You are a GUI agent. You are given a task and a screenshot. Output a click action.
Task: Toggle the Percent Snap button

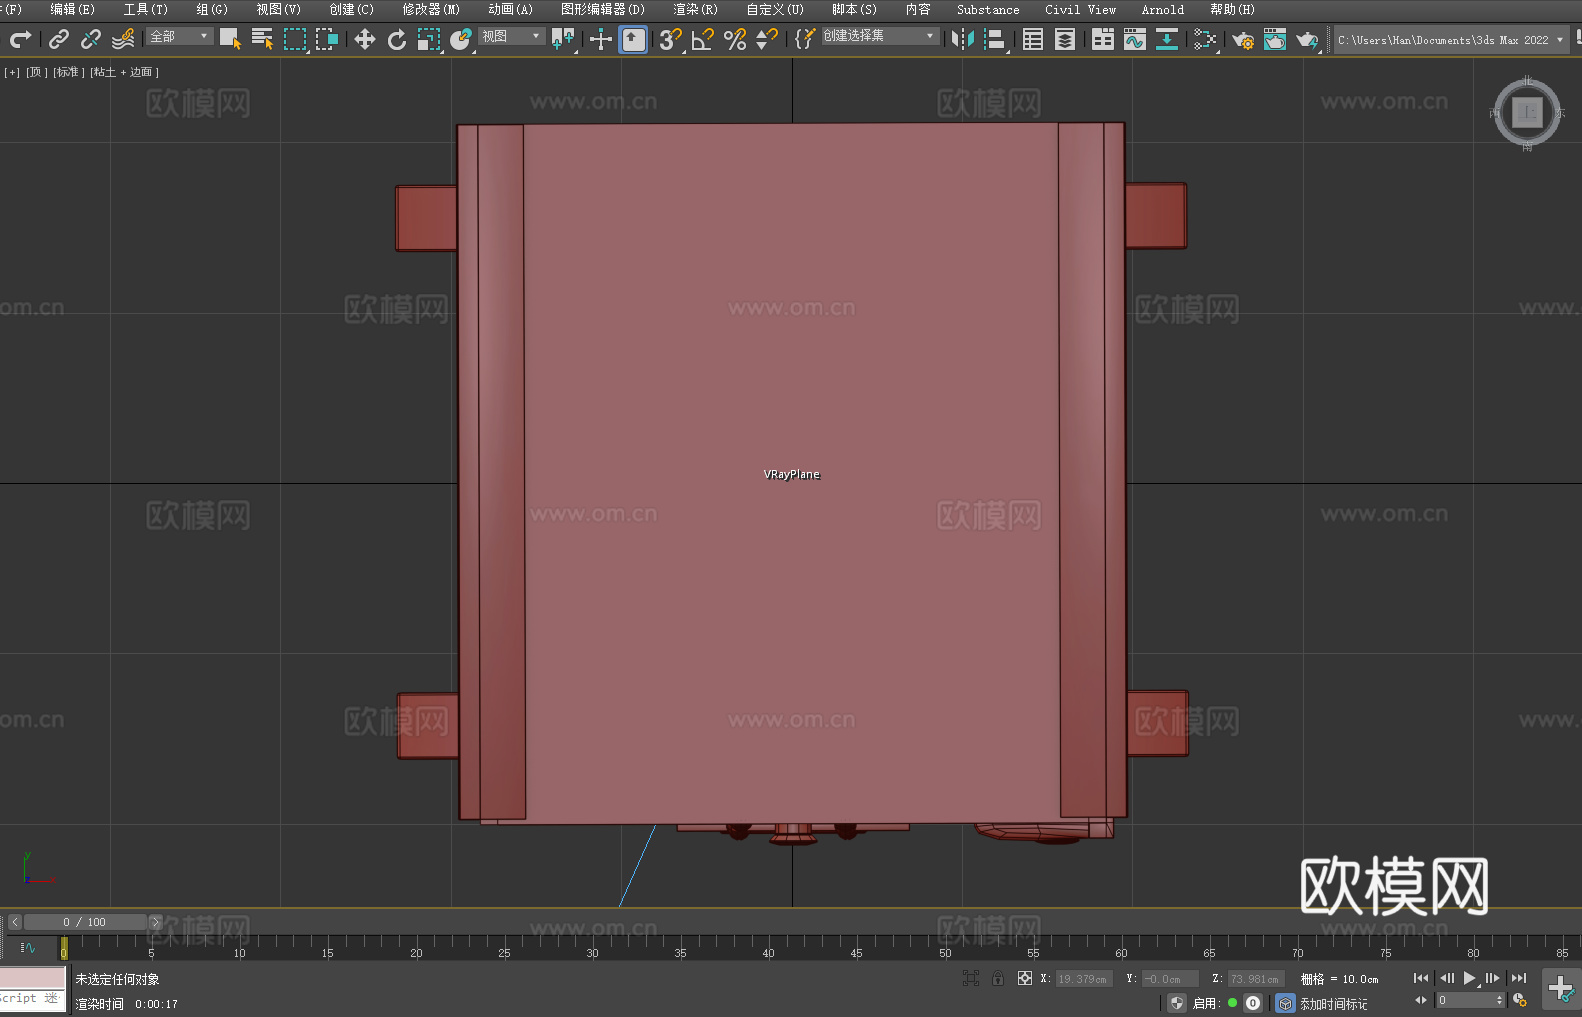tap(735, 39)
